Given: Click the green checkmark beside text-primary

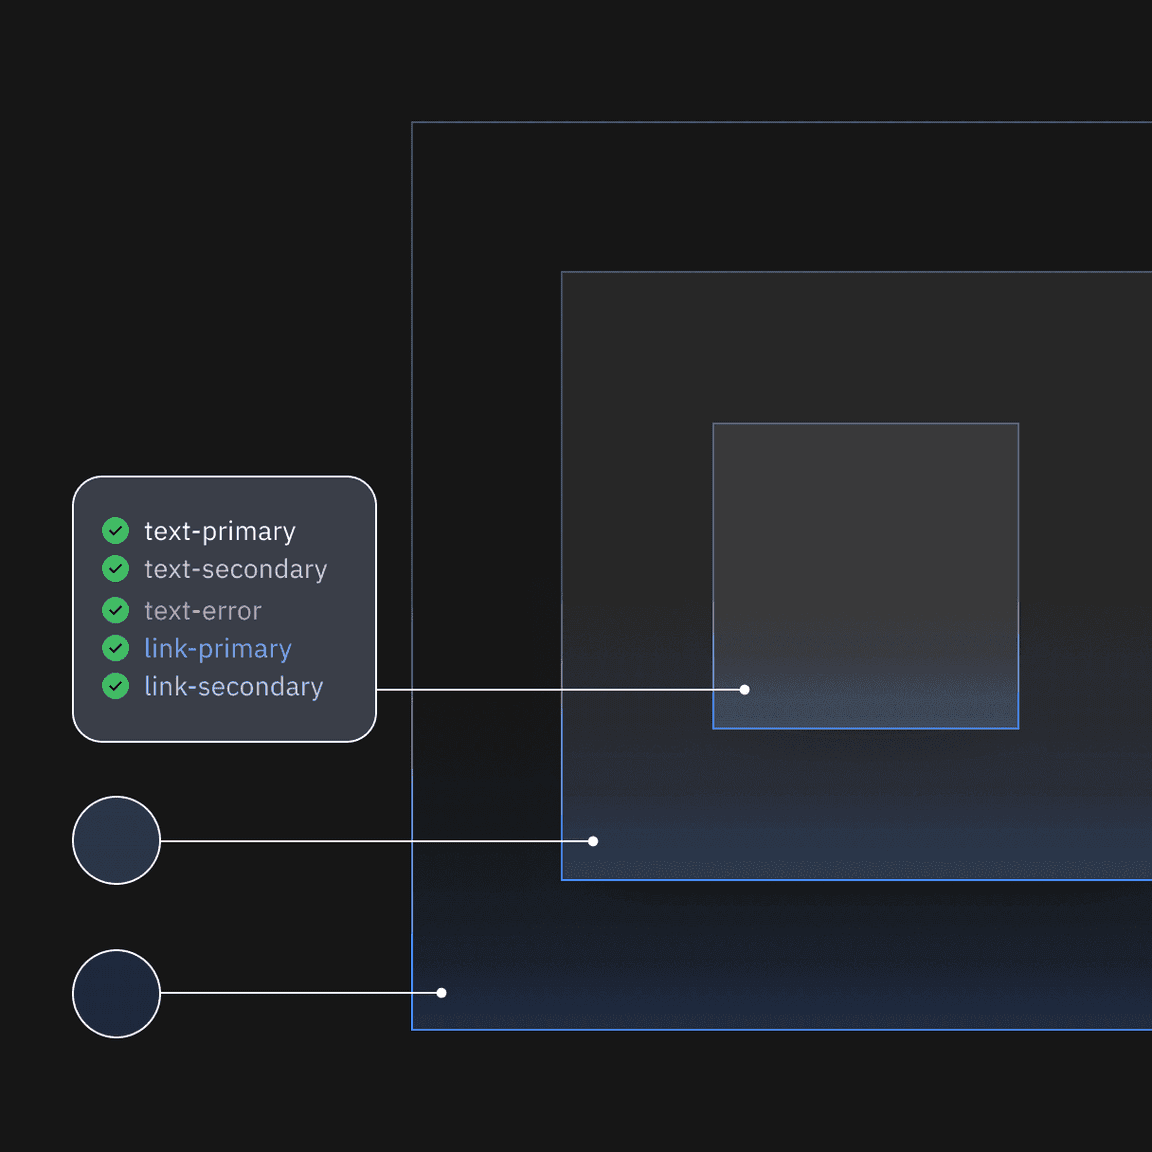Looking at the screenshot, I should 115,531.
